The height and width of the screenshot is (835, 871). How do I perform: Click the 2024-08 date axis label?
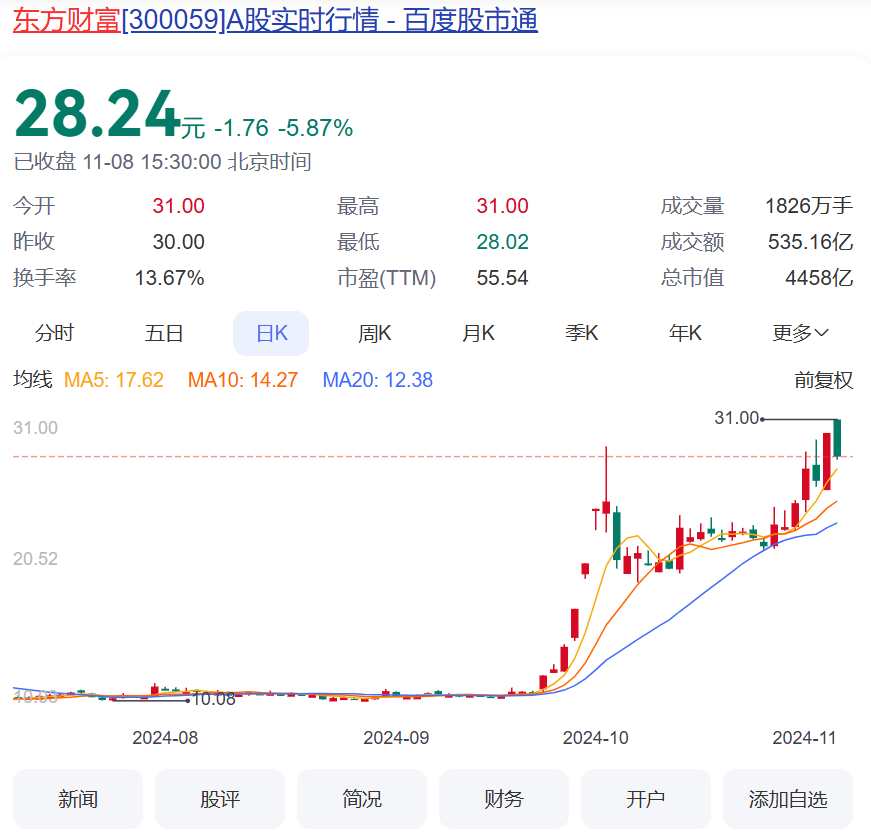pyautogui.click(x=165, y=738)
